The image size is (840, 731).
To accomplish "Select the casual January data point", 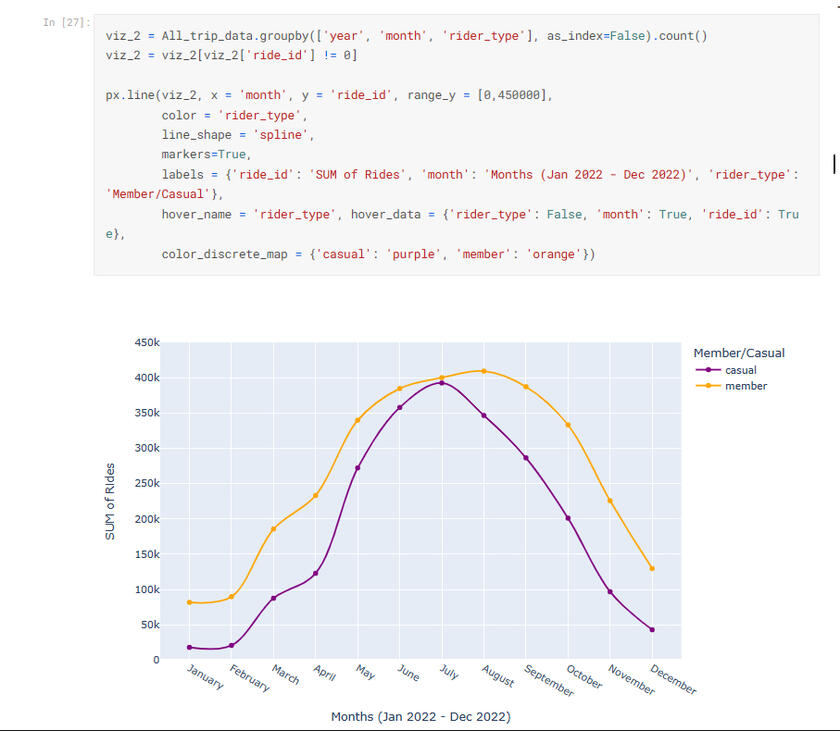I will click(189, 647).
